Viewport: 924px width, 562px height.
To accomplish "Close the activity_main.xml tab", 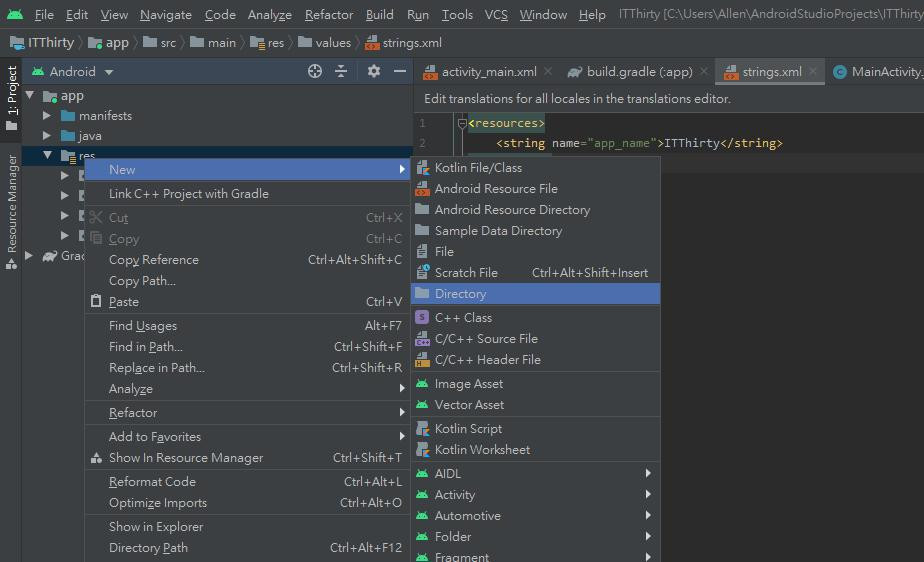I will [548, 71].
